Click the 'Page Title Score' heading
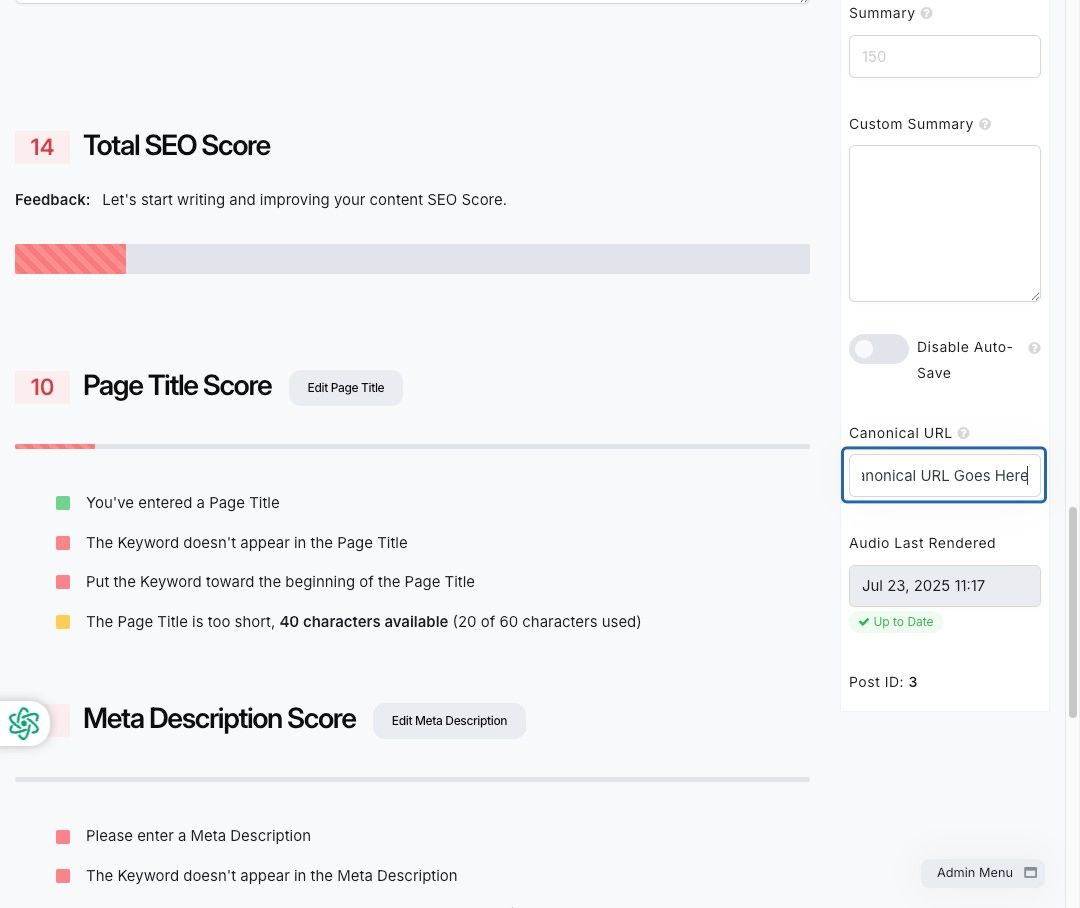 coord(178,386)
